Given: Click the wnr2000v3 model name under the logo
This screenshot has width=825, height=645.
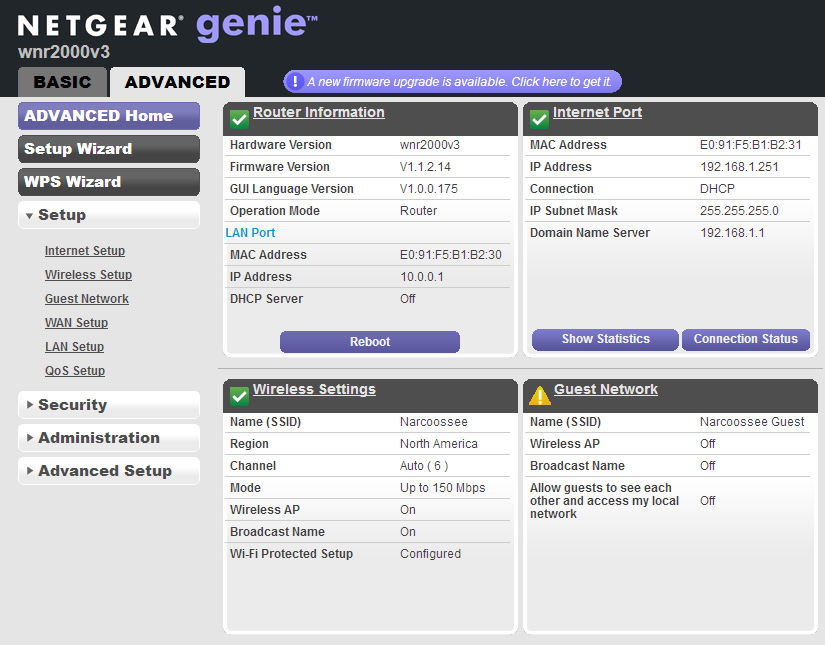Looking at the screenshot, I should 64,52.
